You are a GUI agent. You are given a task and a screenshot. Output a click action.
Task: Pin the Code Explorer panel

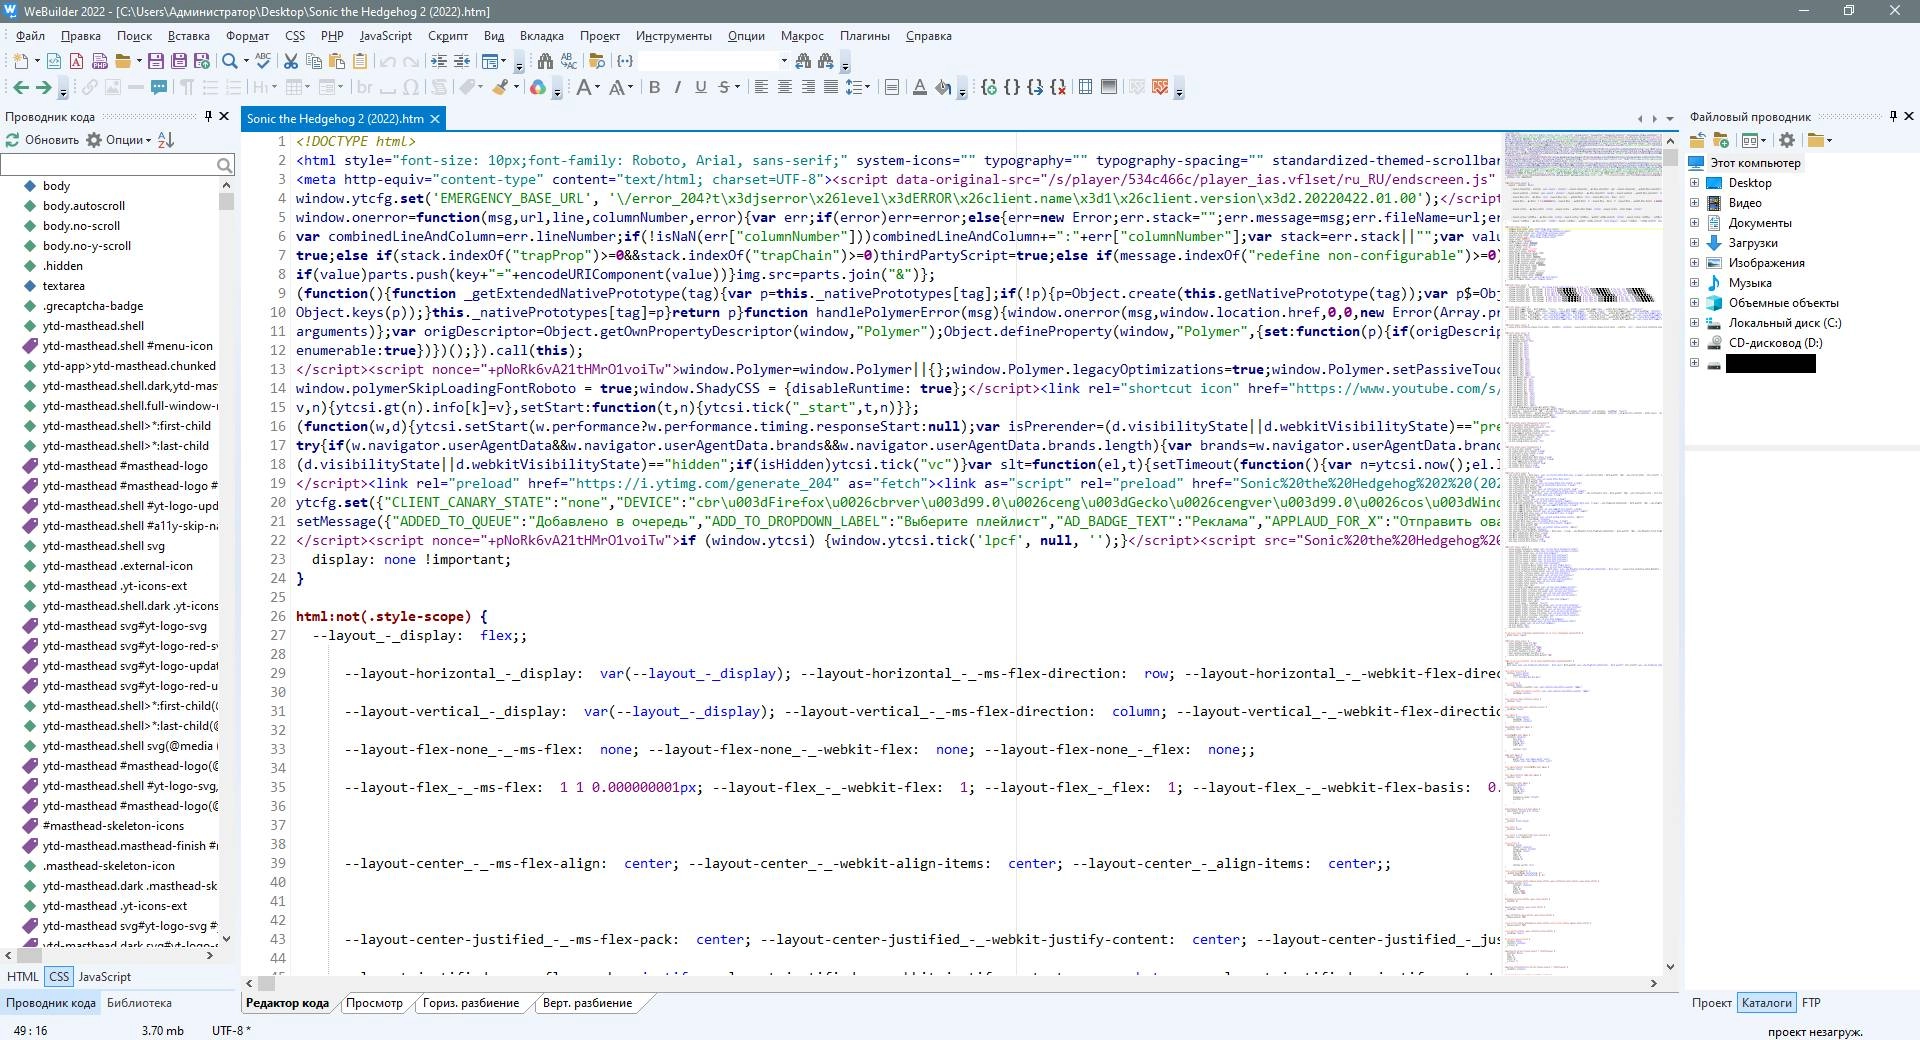coord(208,116)
